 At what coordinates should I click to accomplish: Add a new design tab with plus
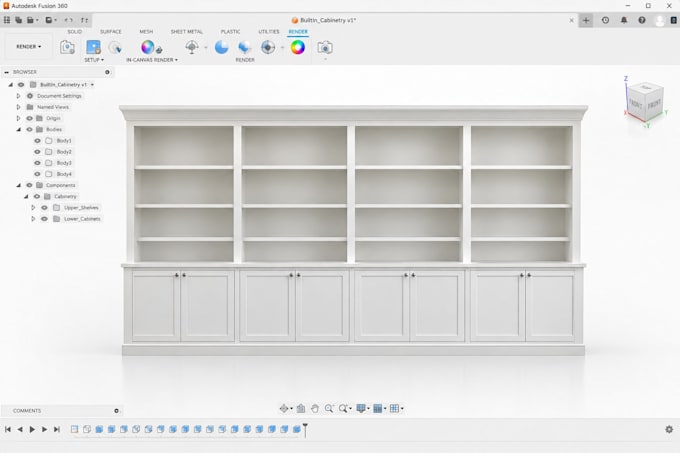(586, 20)
